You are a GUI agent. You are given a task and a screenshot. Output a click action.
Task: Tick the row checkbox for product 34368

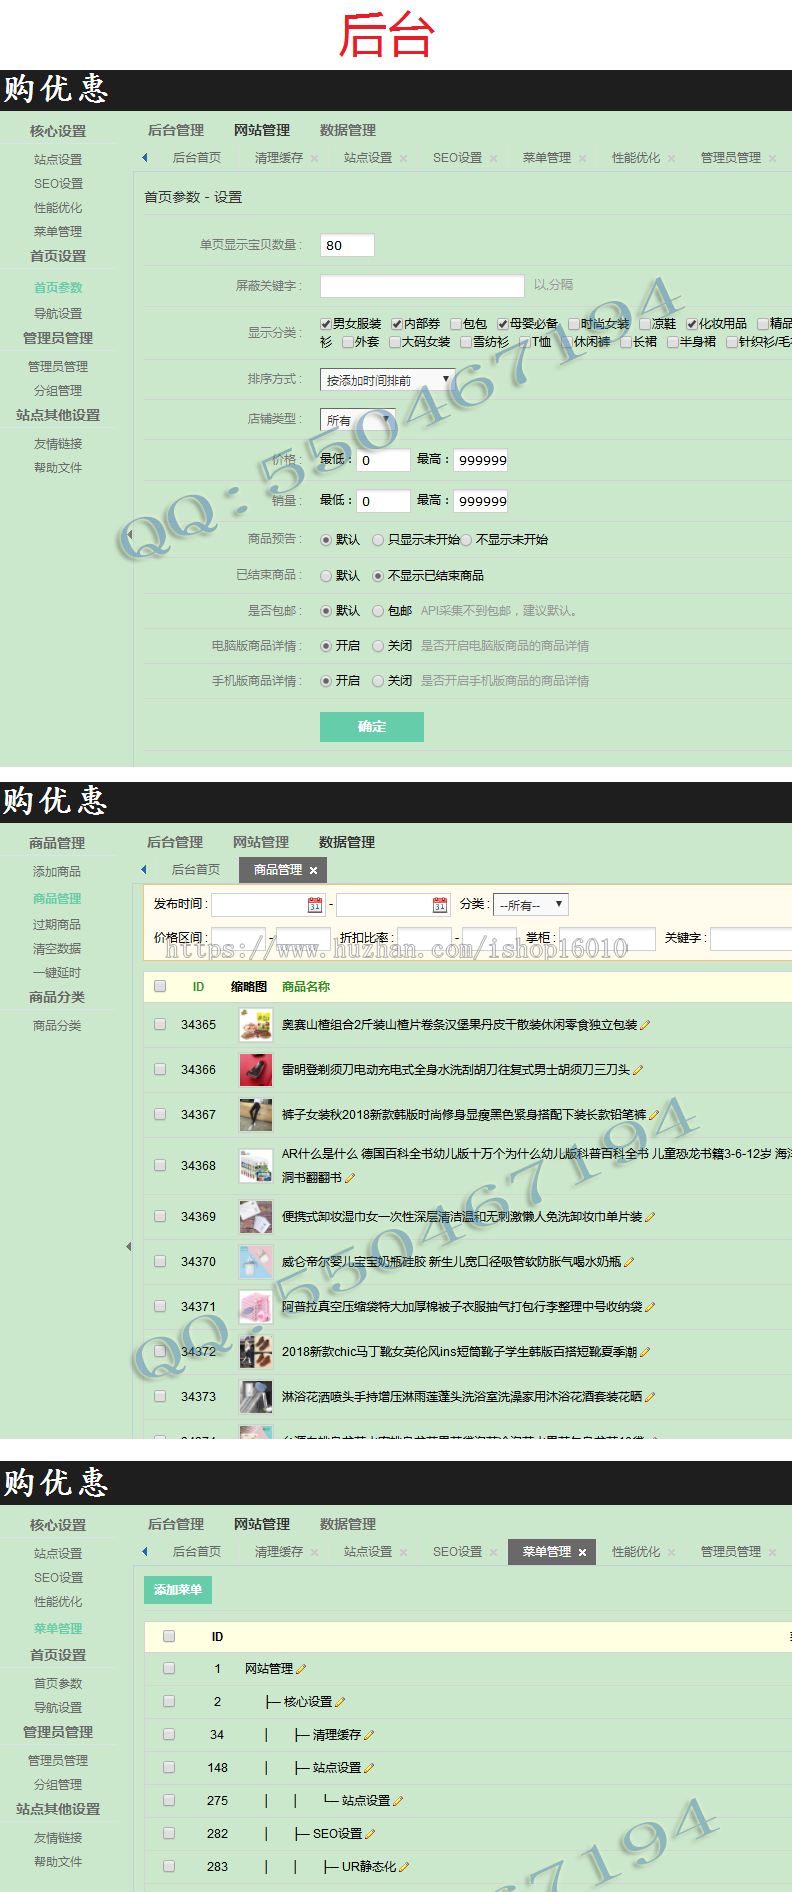tap(160, 1165)
